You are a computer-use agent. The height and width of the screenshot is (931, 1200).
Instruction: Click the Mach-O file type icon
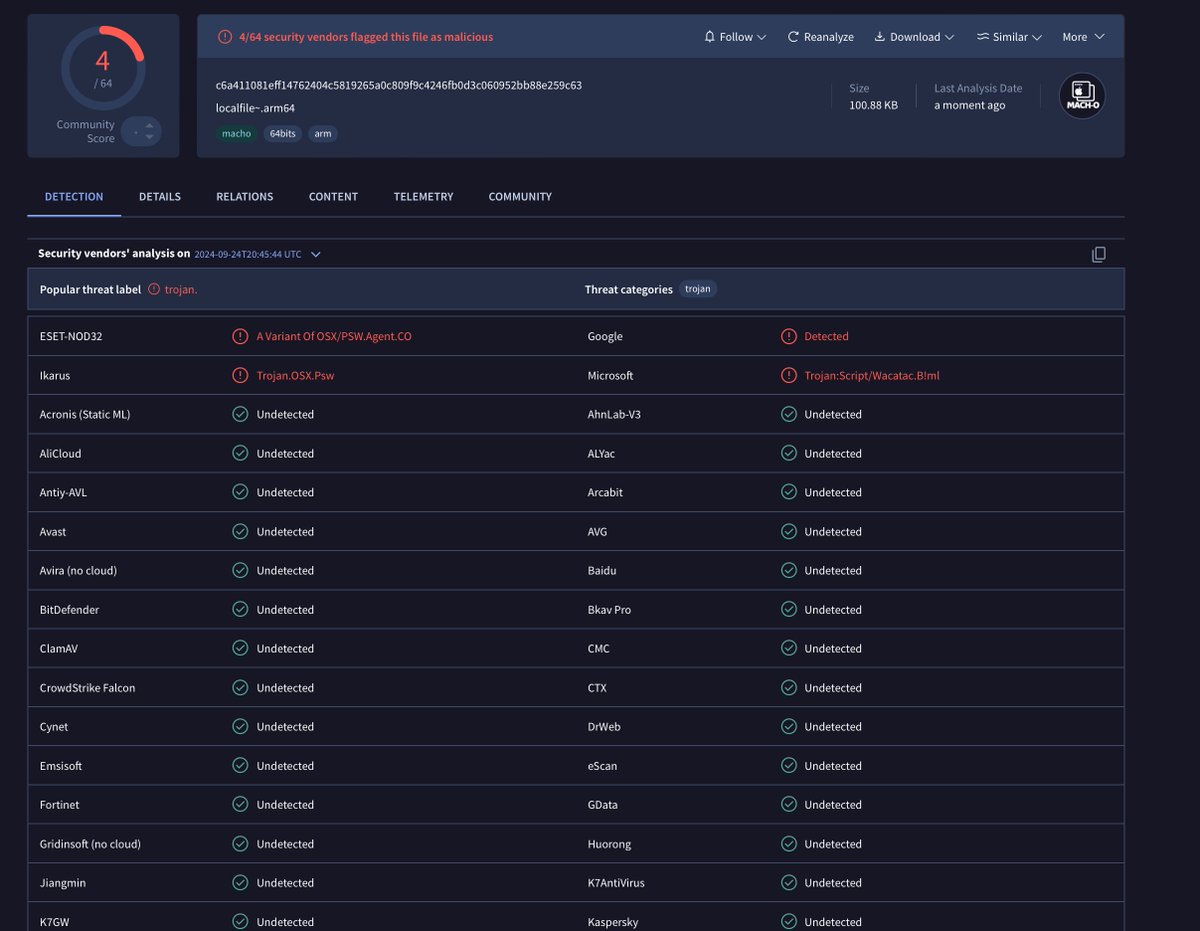coord(1082,96)
